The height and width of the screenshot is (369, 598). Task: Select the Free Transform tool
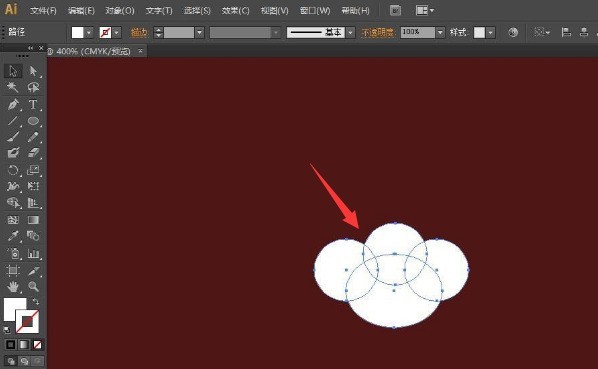coord(33,186)
